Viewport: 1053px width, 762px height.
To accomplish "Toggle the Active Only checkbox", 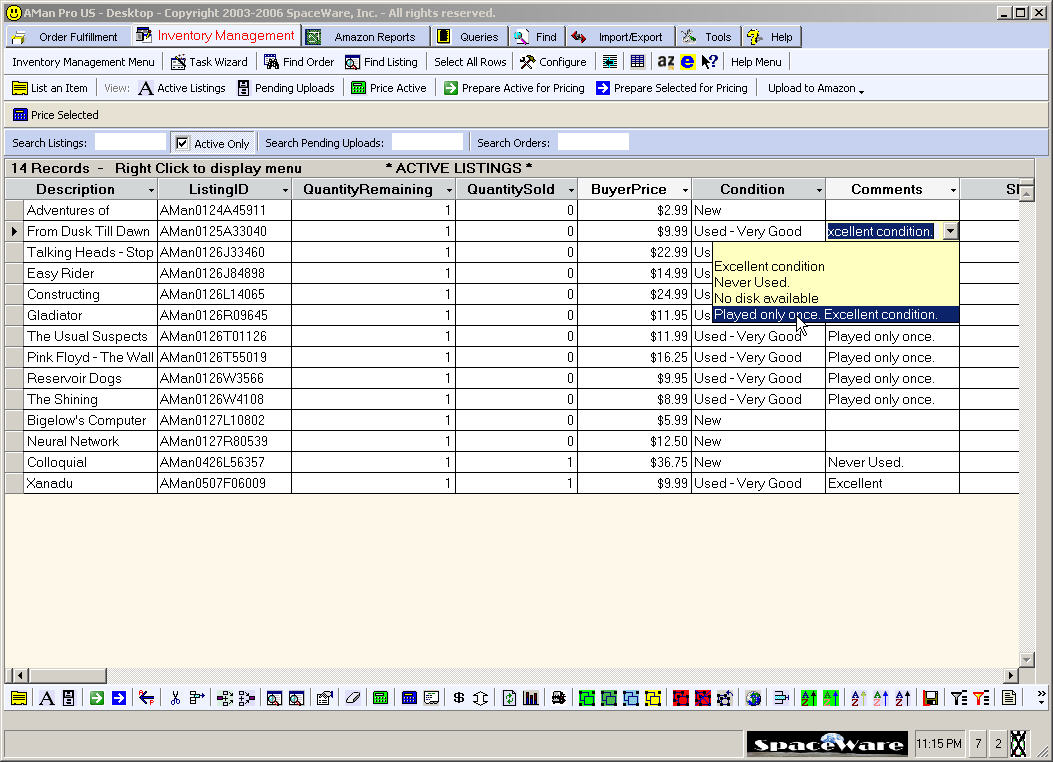I will pyautogui.click(x=182, y=143).
